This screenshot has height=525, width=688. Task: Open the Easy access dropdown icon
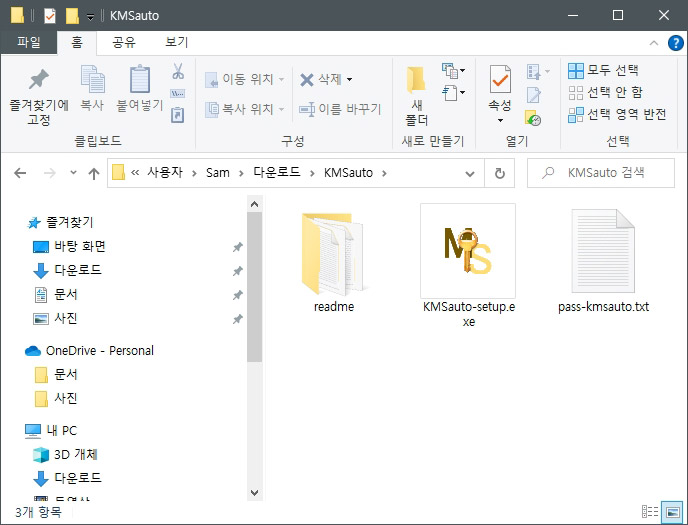point(453,93)
